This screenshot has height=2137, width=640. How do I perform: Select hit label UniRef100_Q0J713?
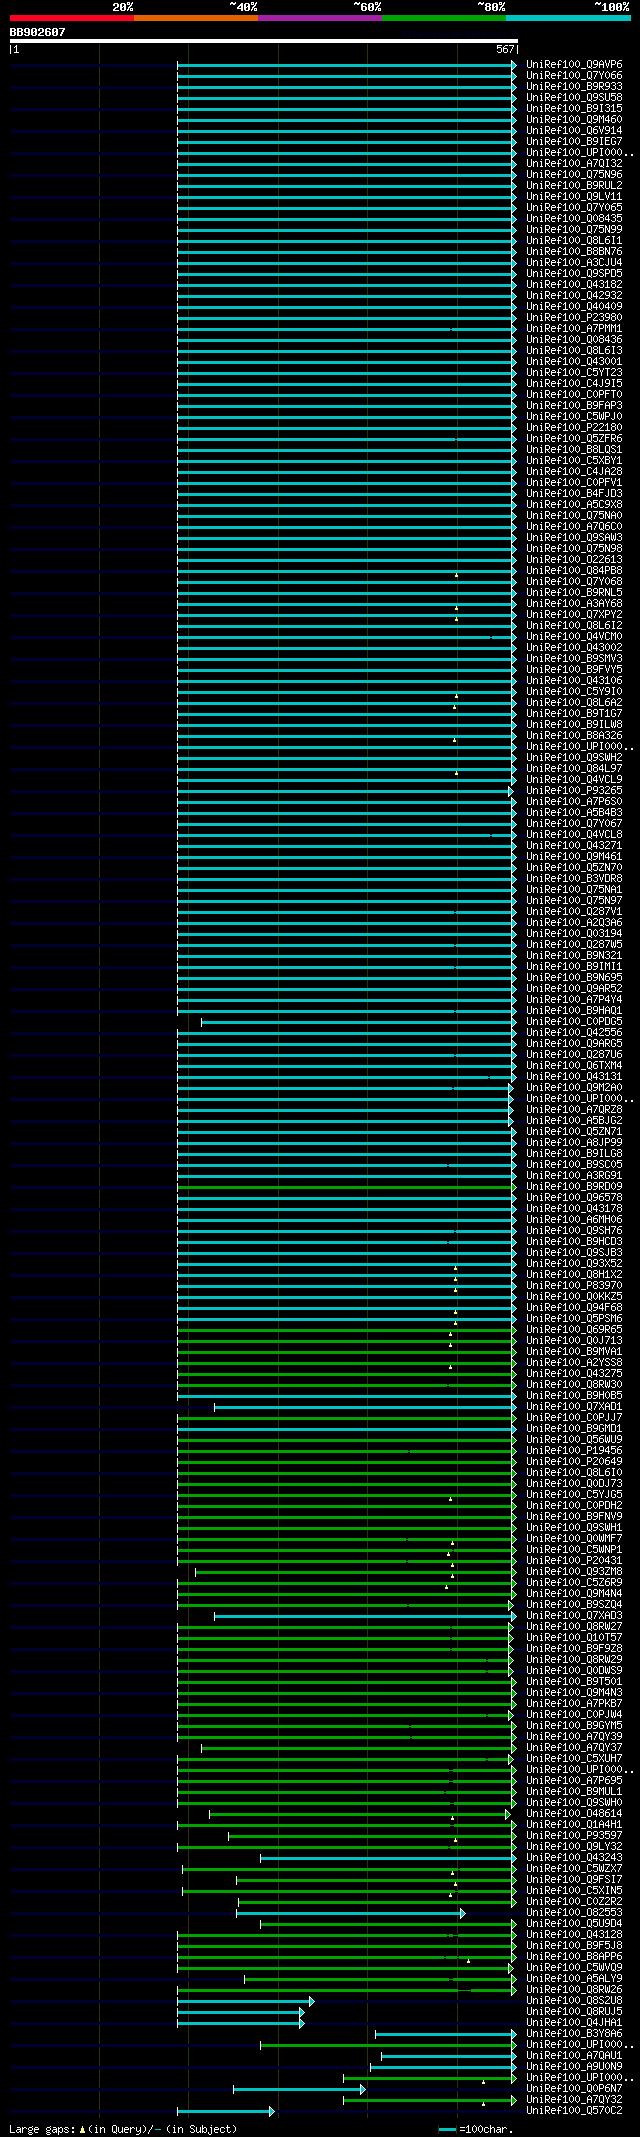click(574, 1340)
